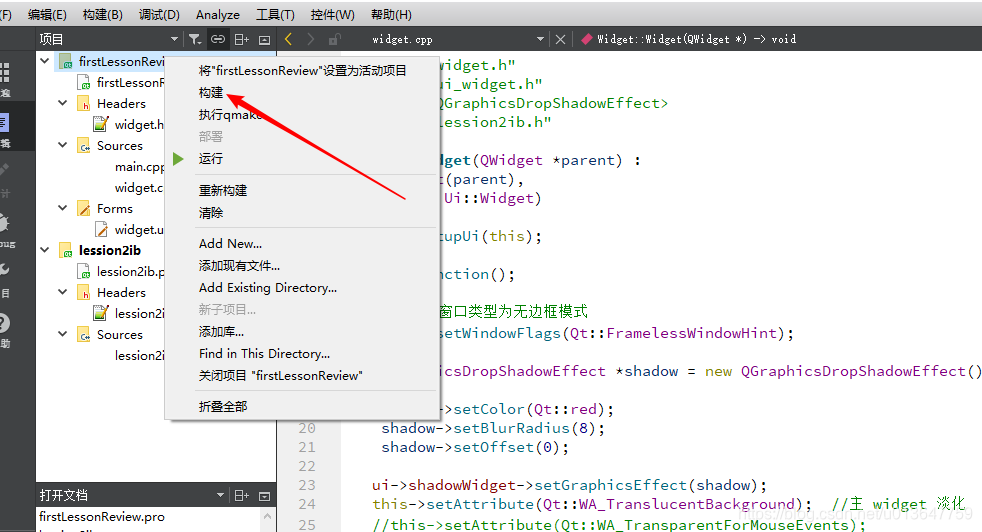This screenshot has height=532, width=982.
Task: Select the widget.h header file
Action: pos(138,125)
